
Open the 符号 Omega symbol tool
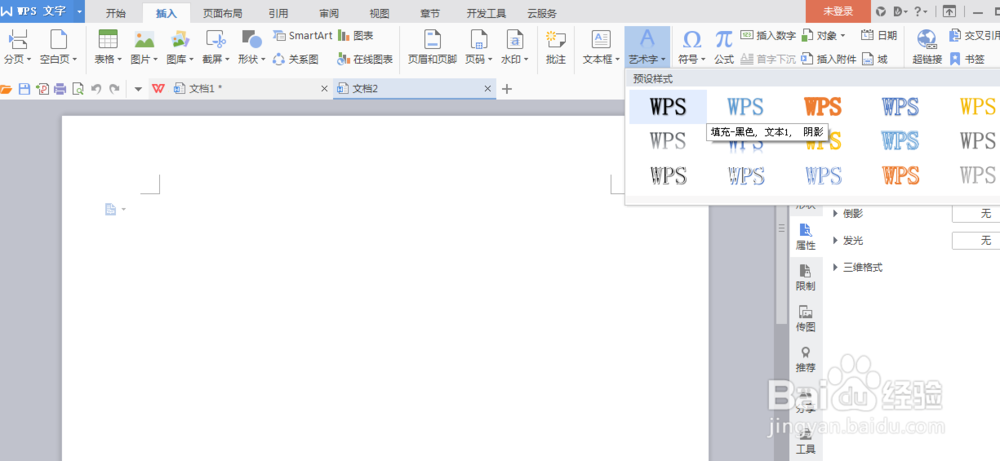(692, 47)
